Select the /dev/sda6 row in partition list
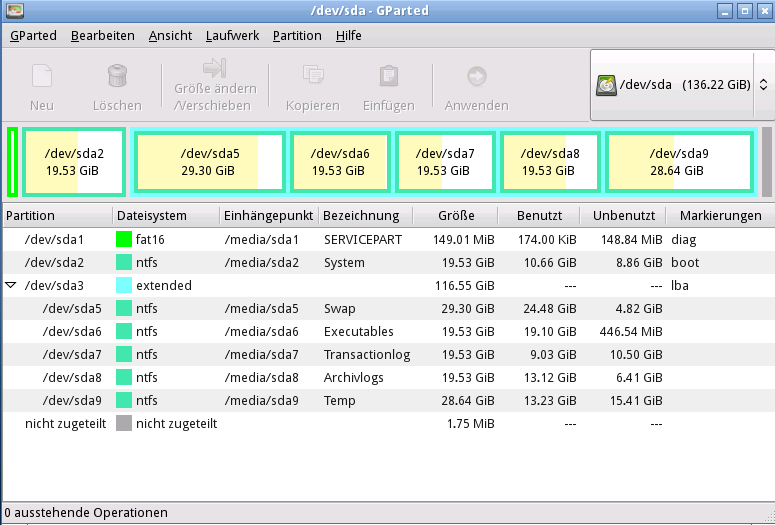Image resolution: width=775 pixels, height=525 pixels. point(389,331)
